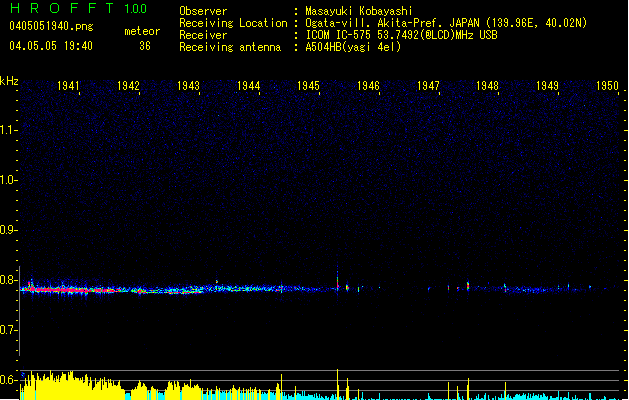Click the timestamp 04.05.05 19:40

click(x=51, y=46)
